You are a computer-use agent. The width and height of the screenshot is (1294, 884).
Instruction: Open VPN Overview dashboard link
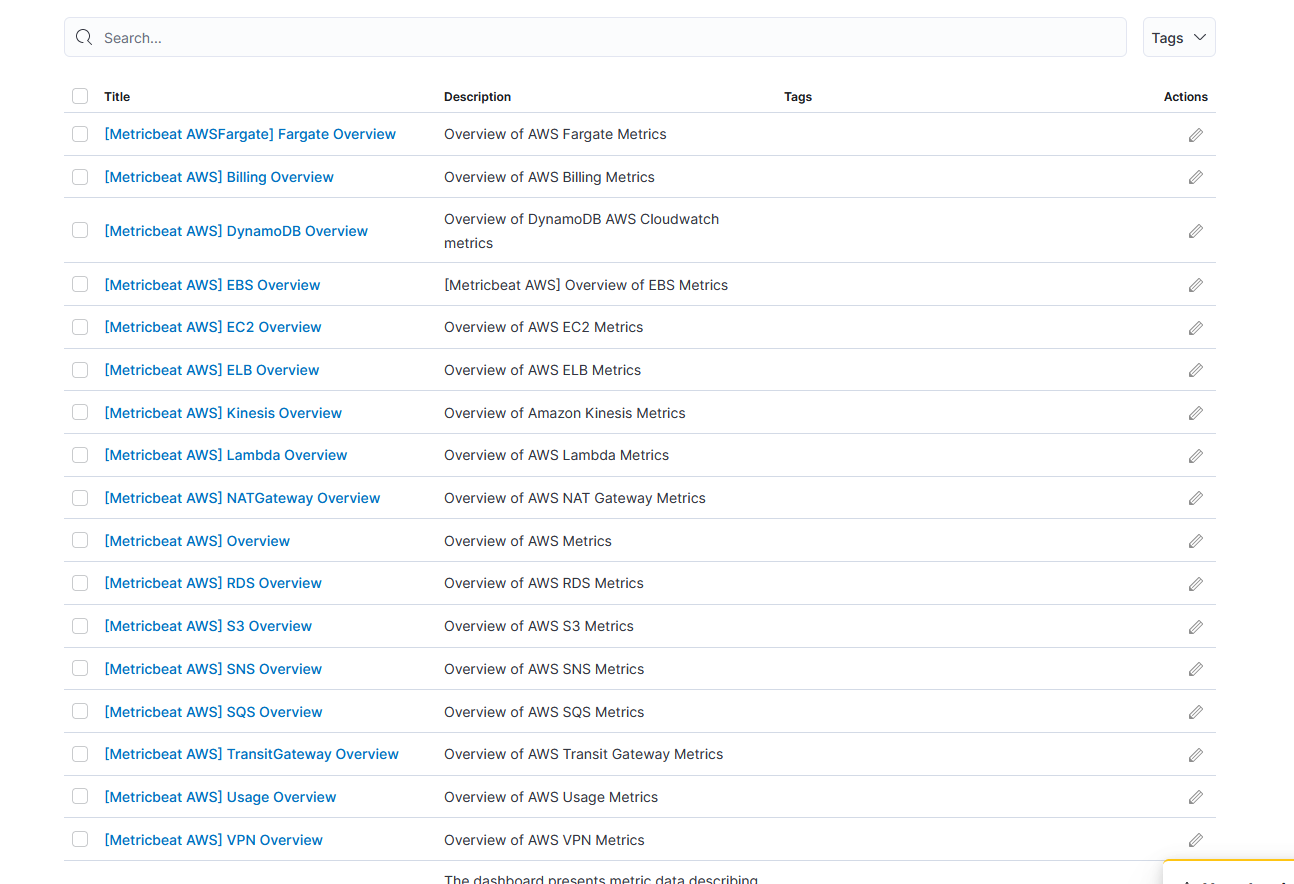213,840
